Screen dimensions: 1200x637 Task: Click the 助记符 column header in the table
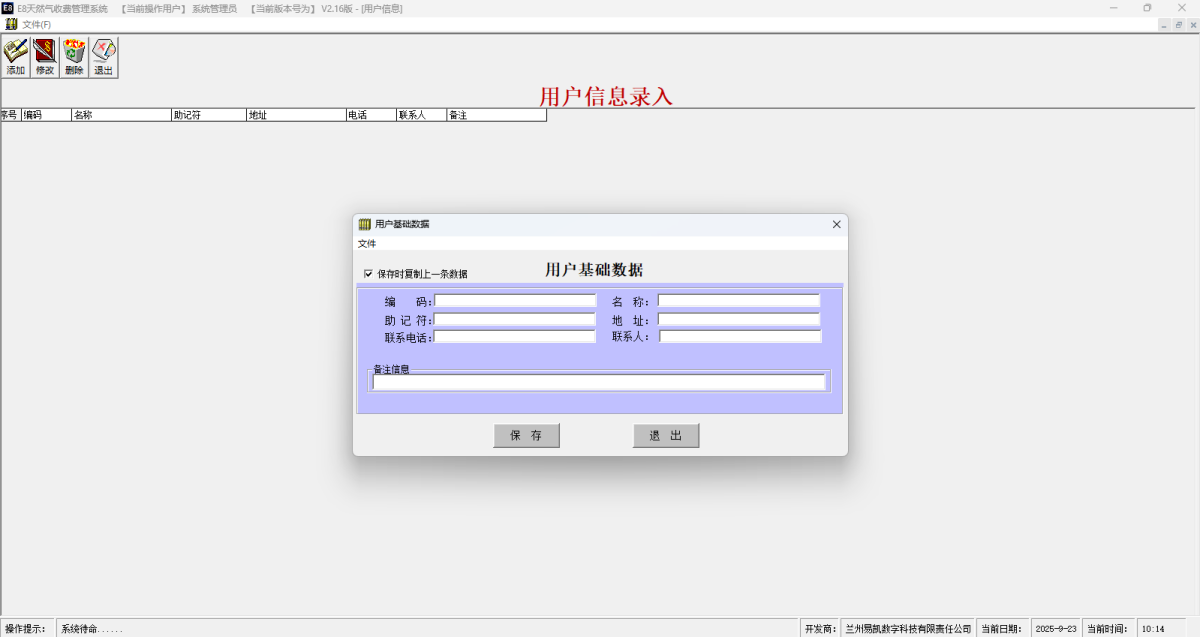click(208, 115)
